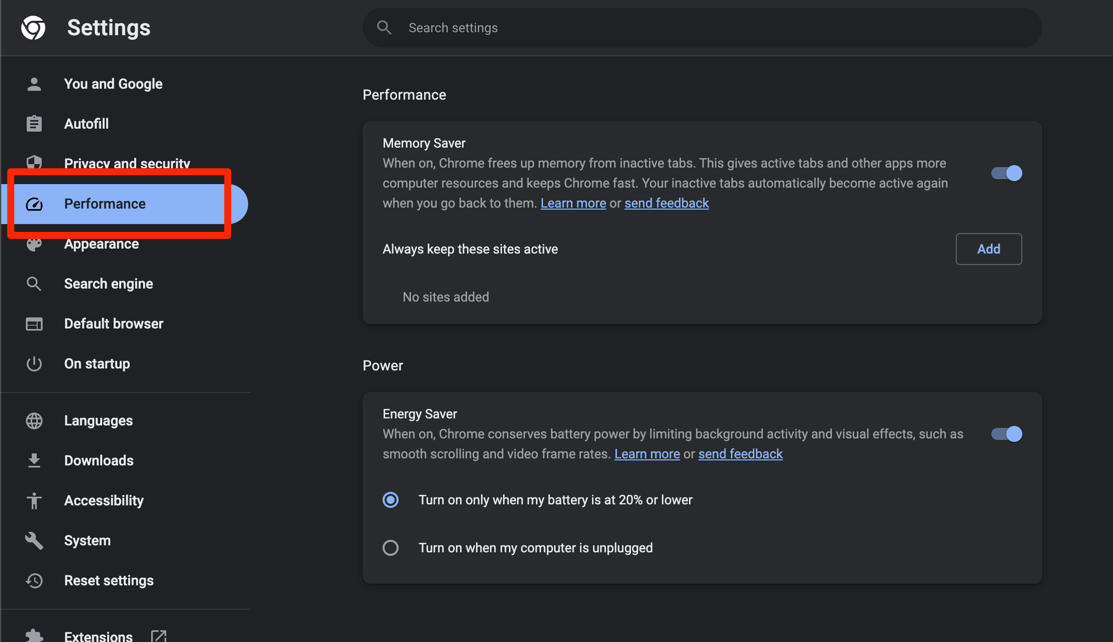Click the Extensions puzzle piece icon
1113x642 pixels.
(x=34, y=634)
